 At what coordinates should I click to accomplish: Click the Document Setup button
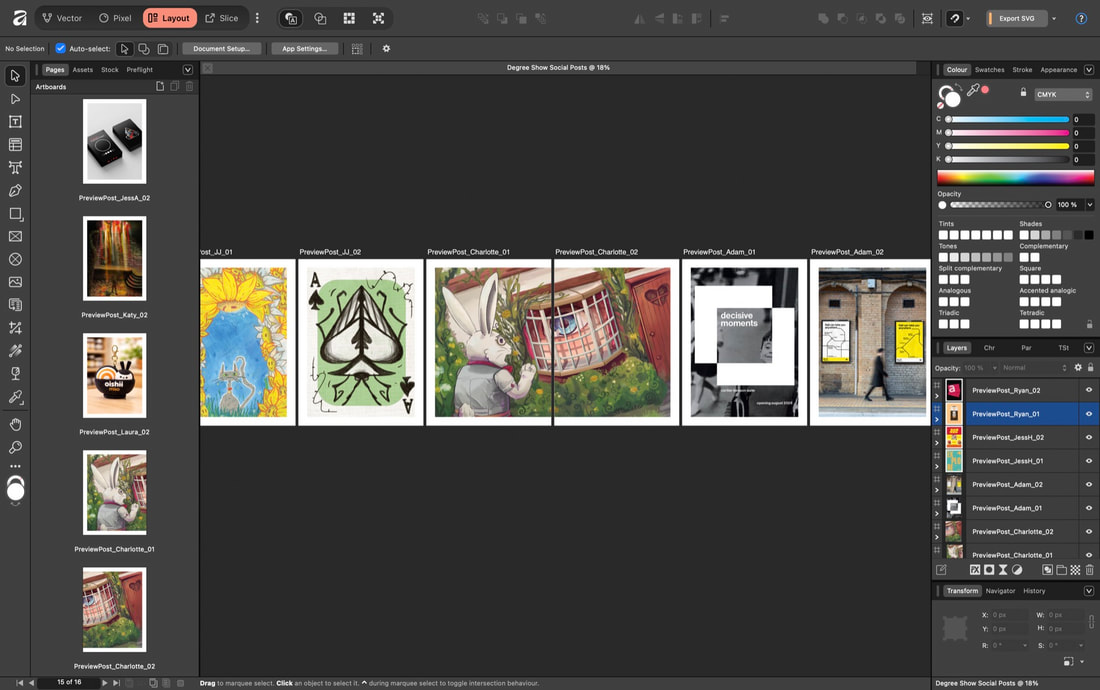tap(222, 48)
